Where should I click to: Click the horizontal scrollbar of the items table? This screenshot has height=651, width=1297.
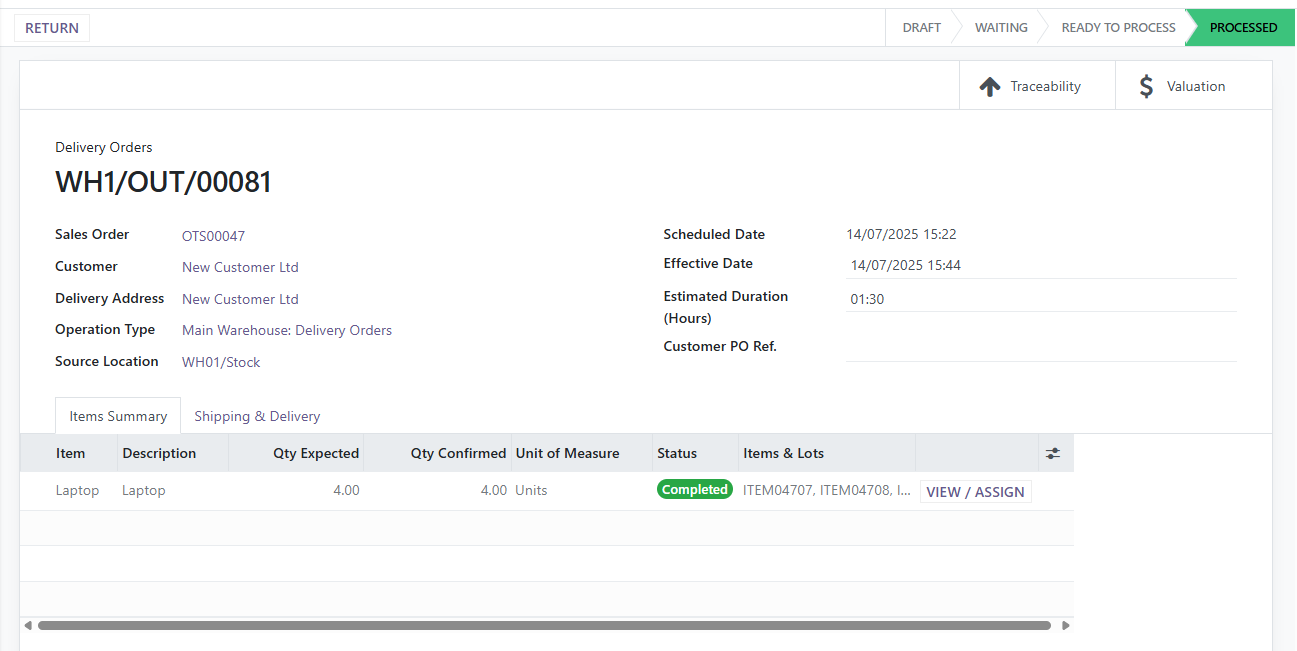(544, 626)
